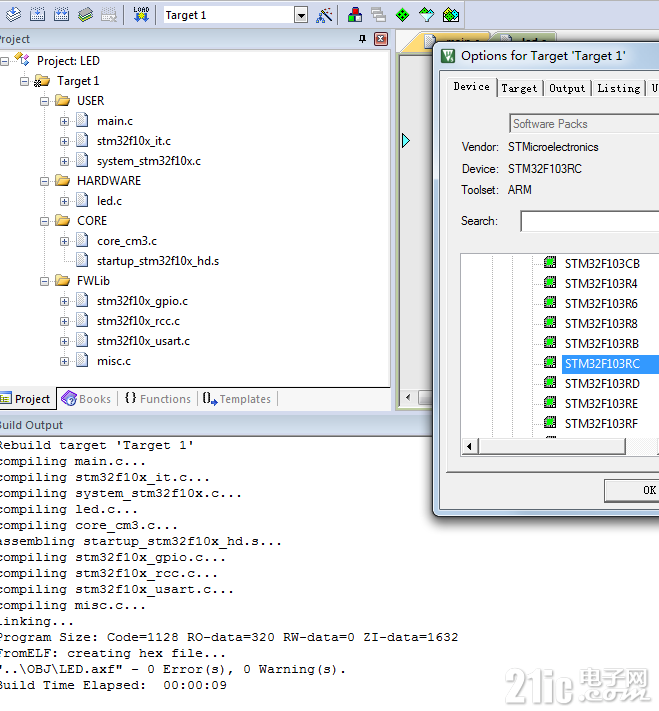Collapse the USER group

tap(44, 101)
